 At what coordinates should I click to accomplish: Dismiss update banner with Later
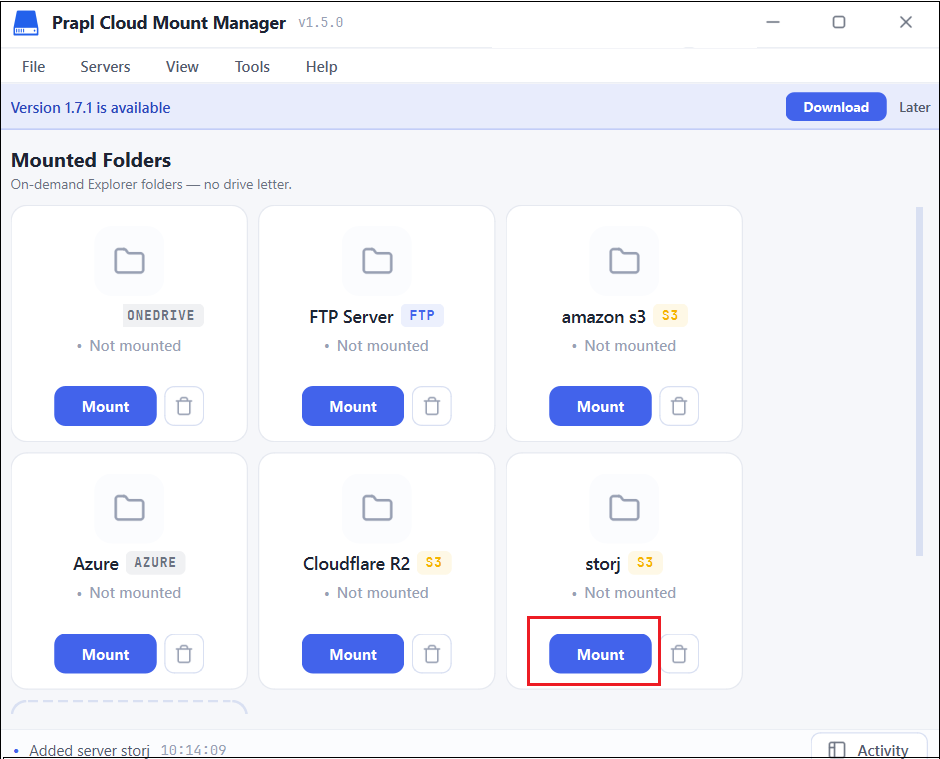(914, 107)
